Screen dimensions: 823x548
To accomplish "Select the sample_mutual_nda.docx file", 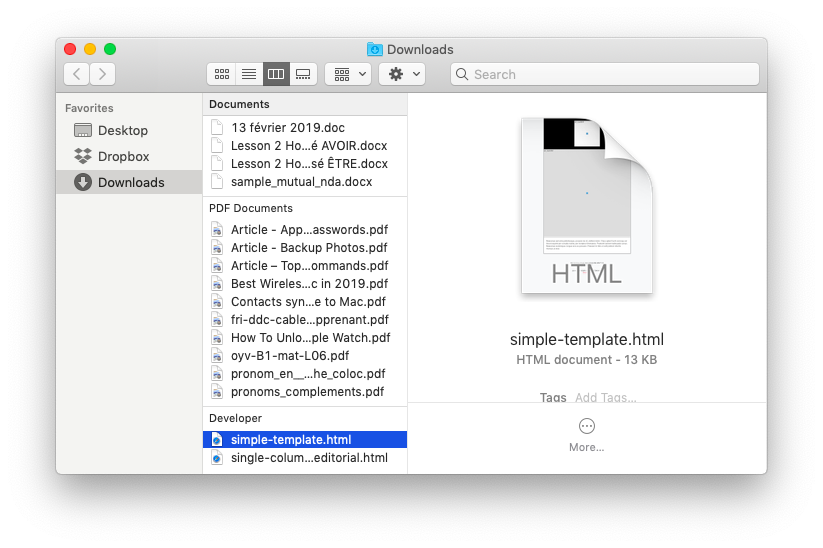I will tap(301, 182).
